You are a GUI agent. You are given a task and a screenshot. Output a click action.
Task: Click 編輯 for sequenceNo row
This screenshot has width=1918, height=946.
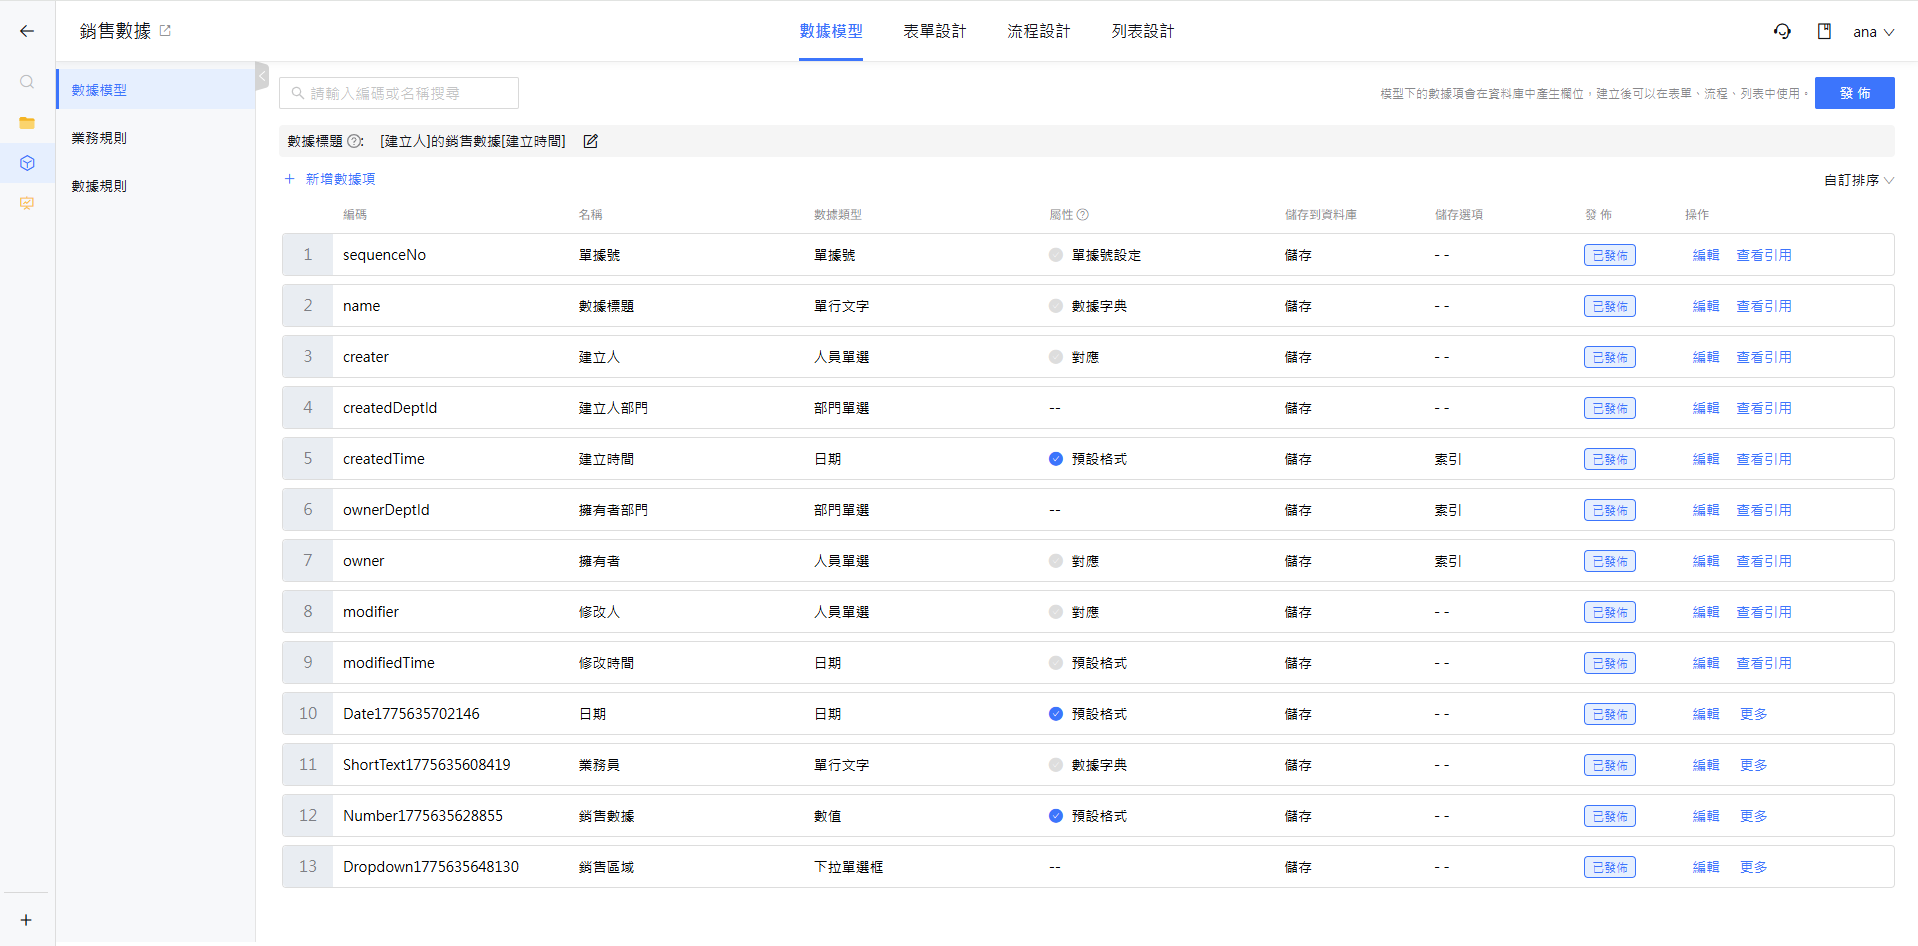(1706, 255)
